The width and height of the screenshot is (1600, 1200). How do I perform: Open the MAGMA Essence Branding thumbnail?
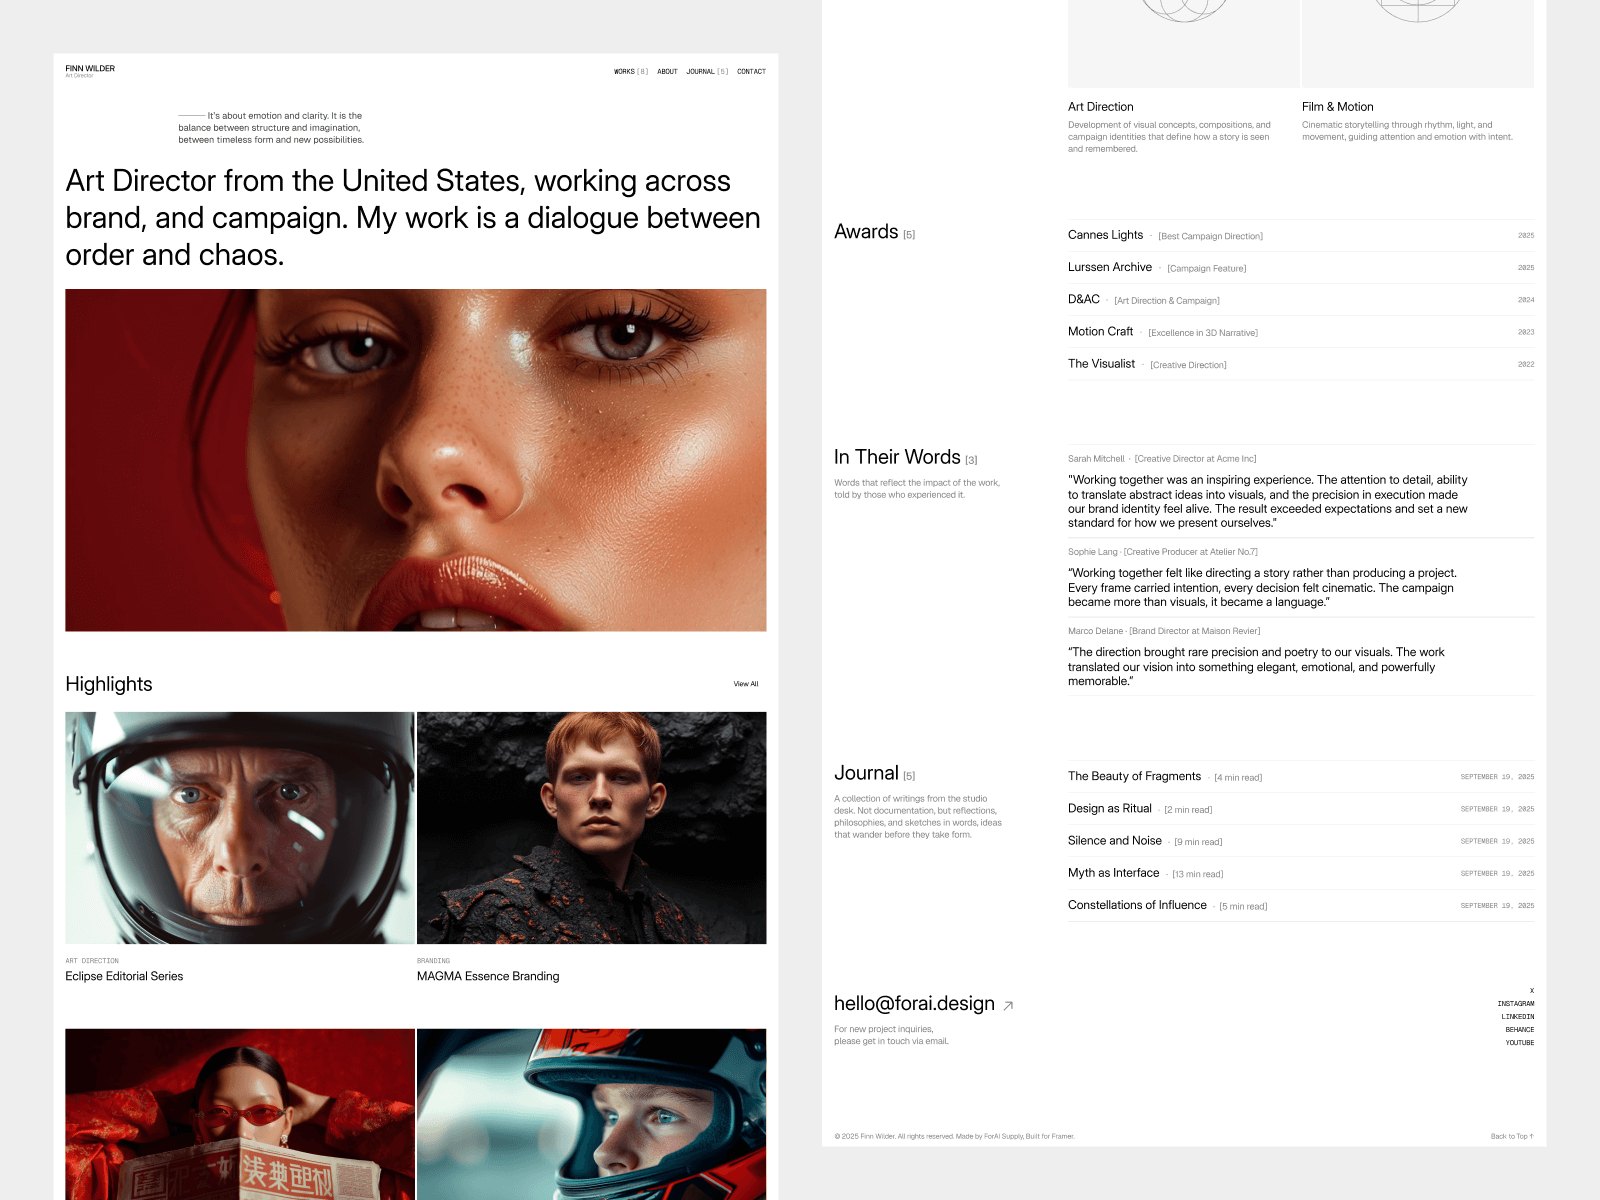tap(590, 830)
